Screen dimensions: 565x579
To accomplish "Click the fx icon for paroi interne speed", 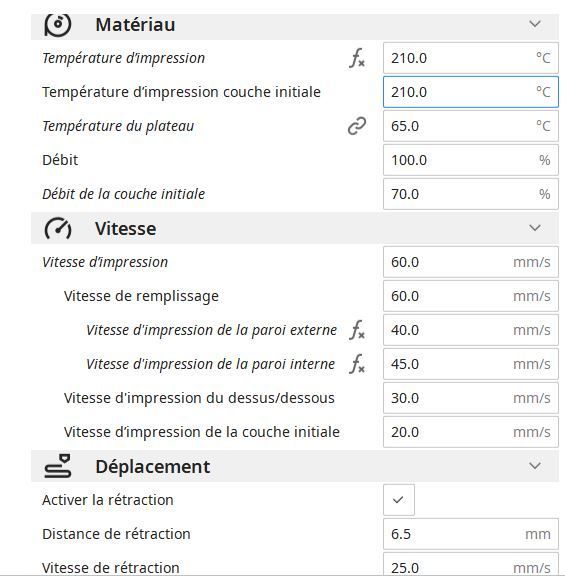I will point(357,364).
